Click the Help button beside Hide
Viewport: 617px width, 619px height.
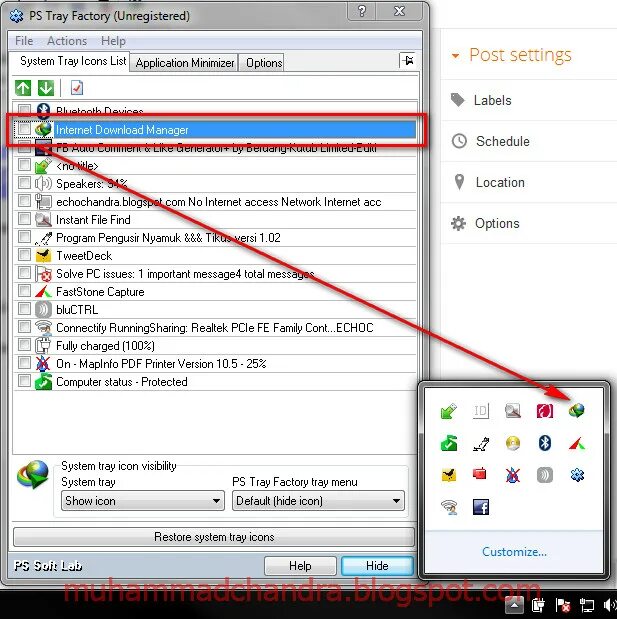coord(300,566)
